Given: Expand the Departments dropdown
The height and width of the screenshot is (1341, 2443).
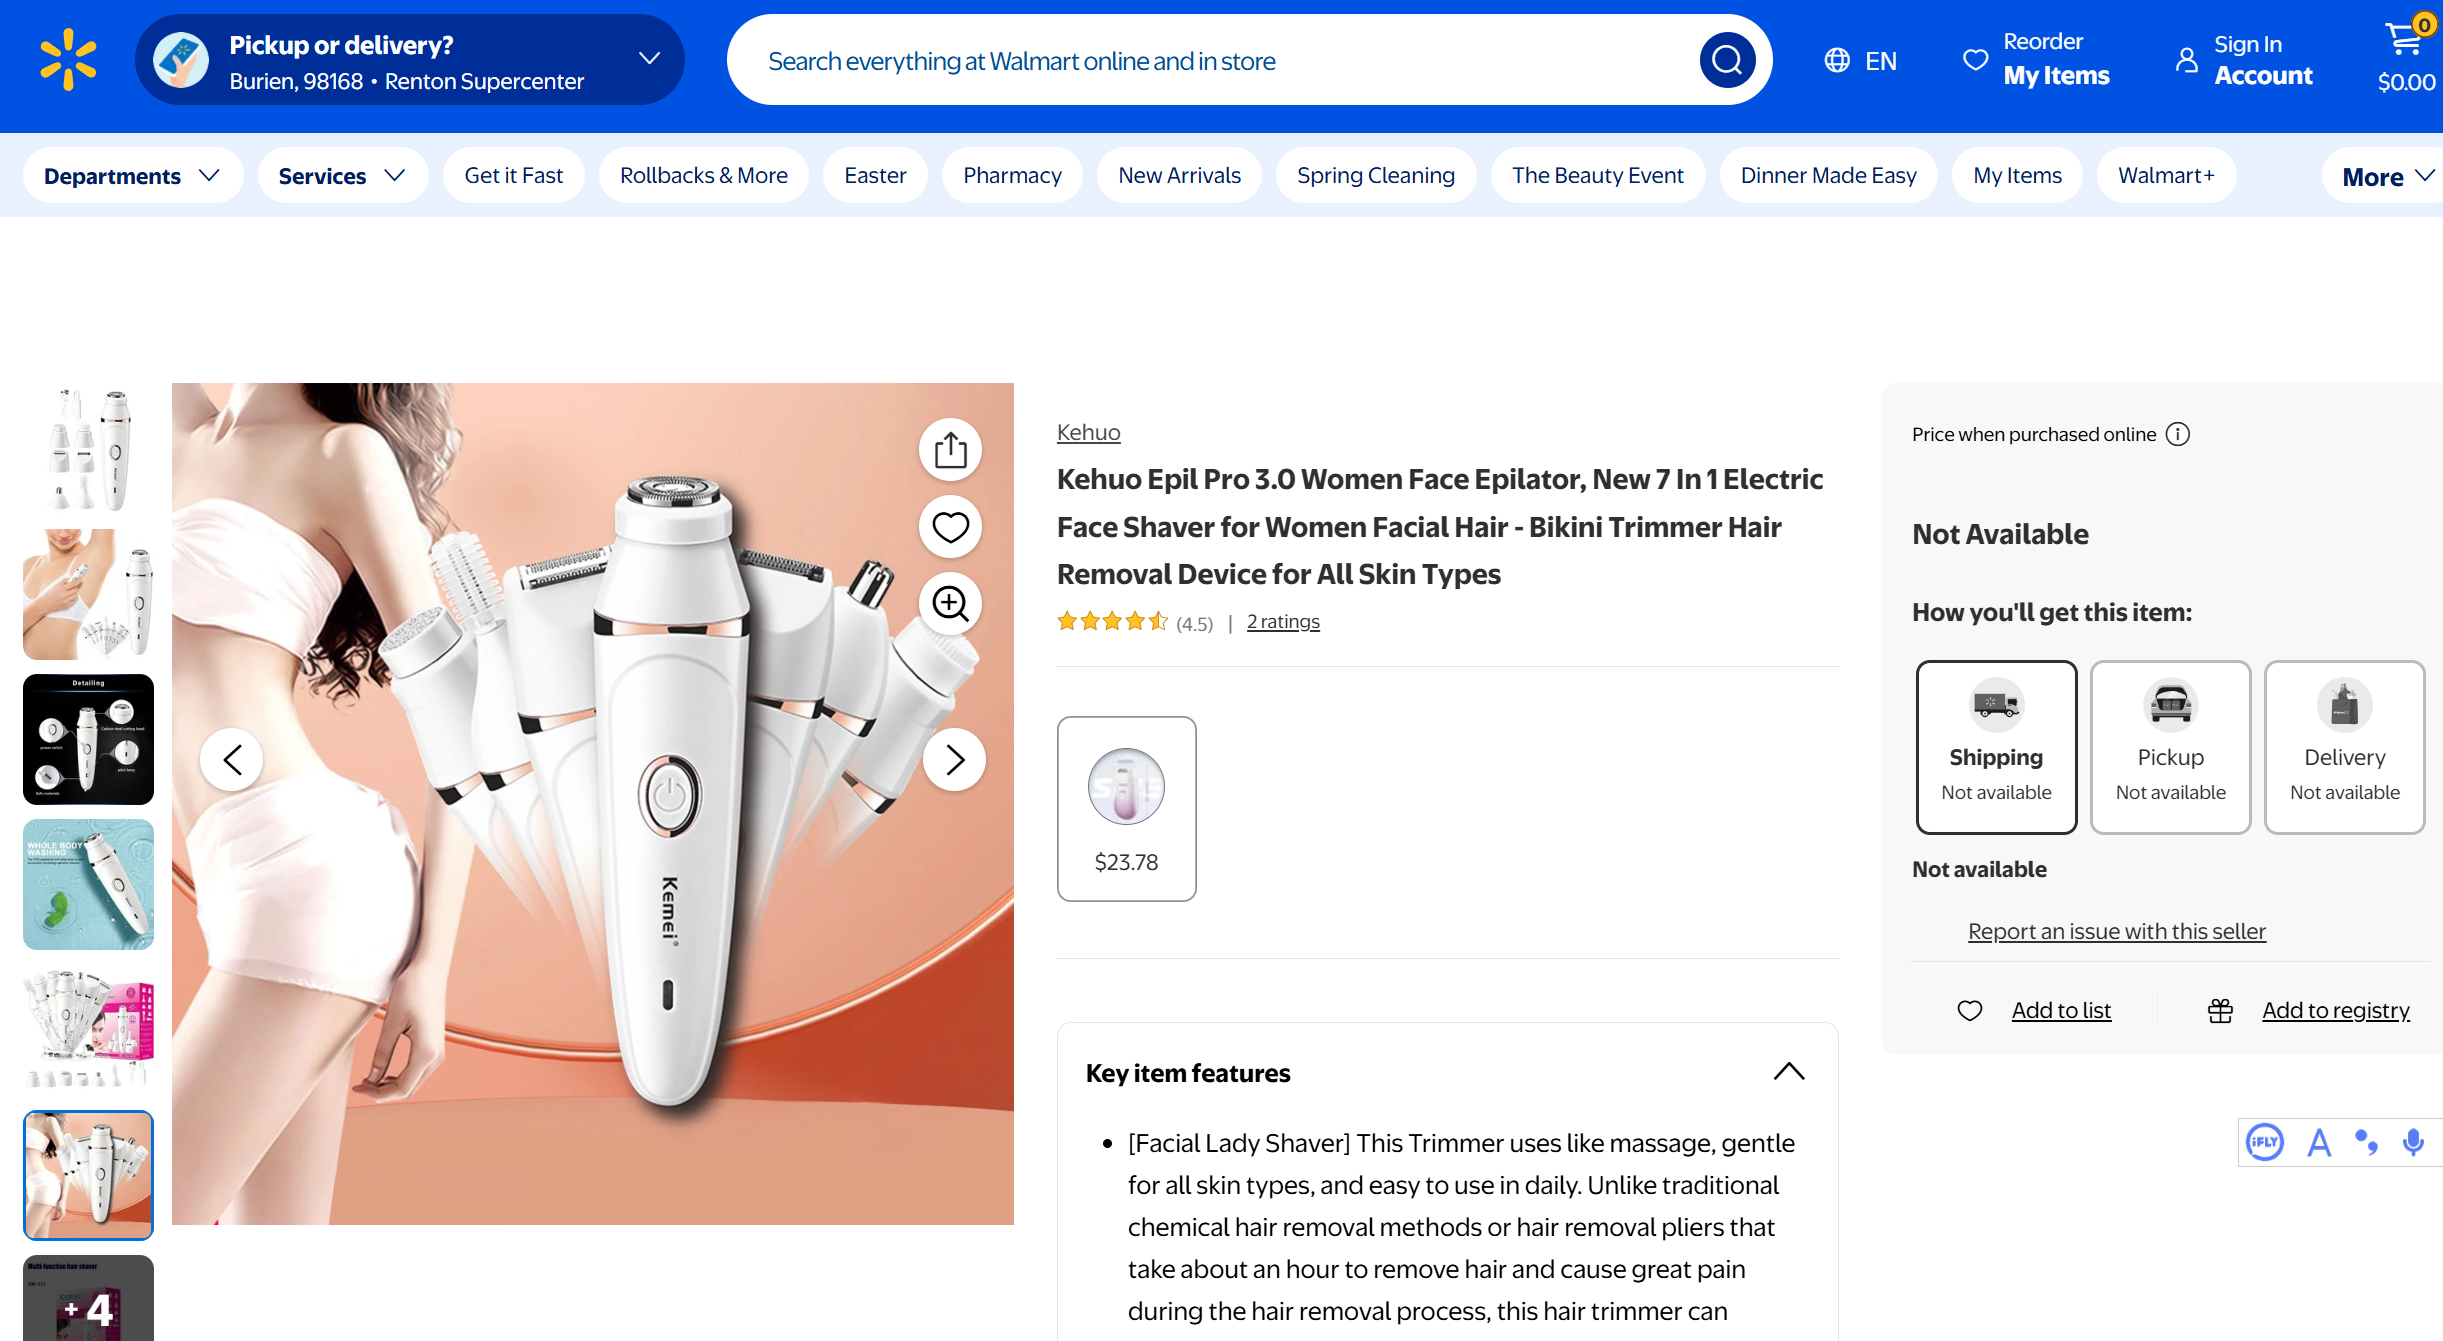Looking at the screenshot, I should click(132, 176).
